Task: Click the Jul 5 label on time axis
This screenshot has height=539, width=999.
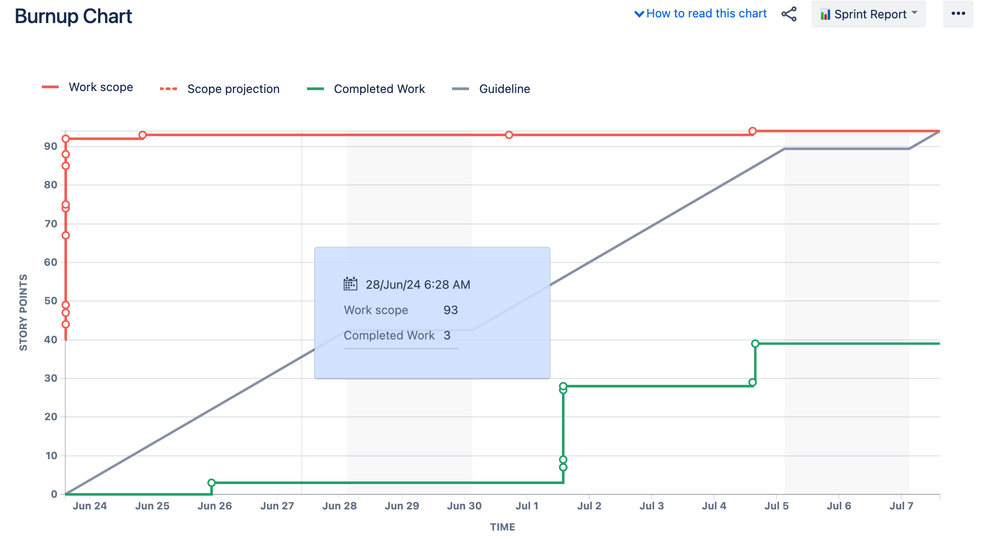Action: 776,506
